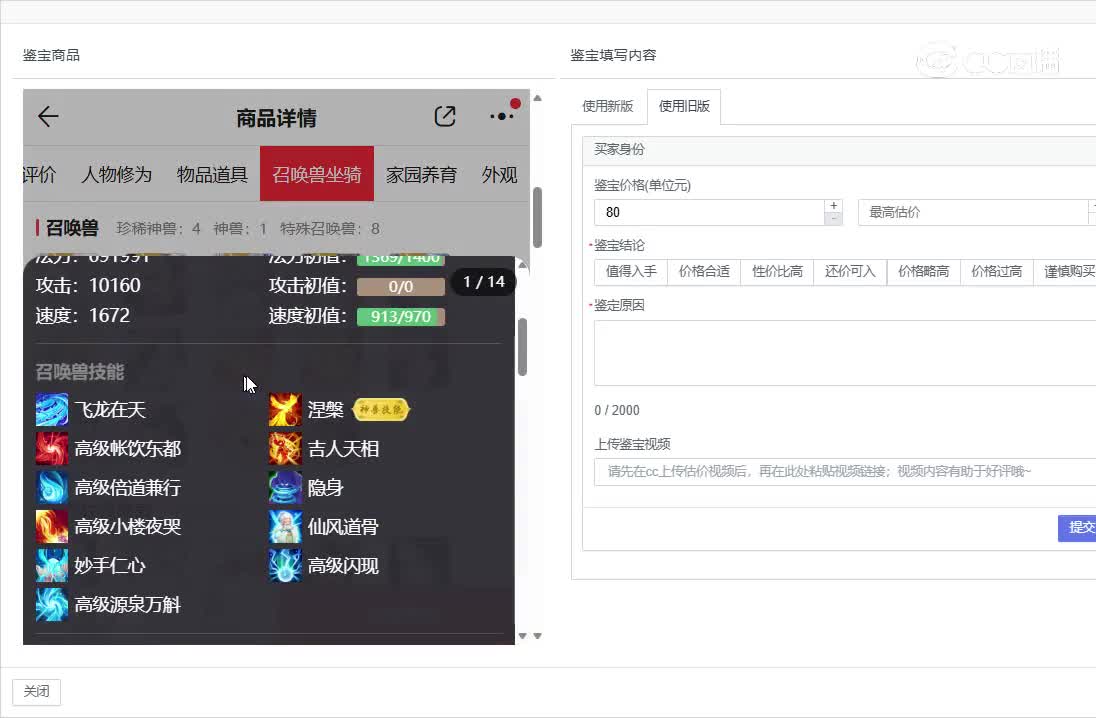Switch to the 人物修为 tab
1096x718 pixels.
pyautogui.click(x=116, y=174)
